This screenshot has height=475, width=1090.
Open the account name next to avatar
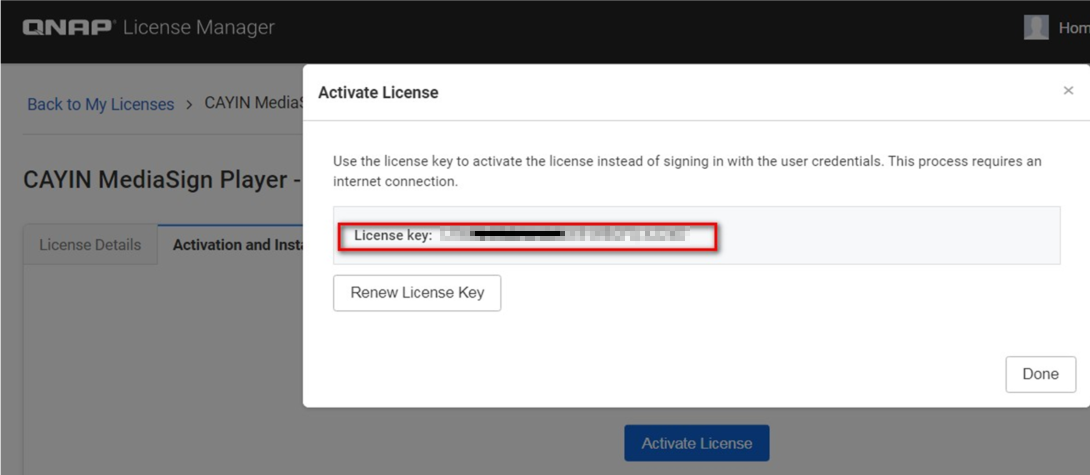pyautogui.click(x=1074, y=28)
